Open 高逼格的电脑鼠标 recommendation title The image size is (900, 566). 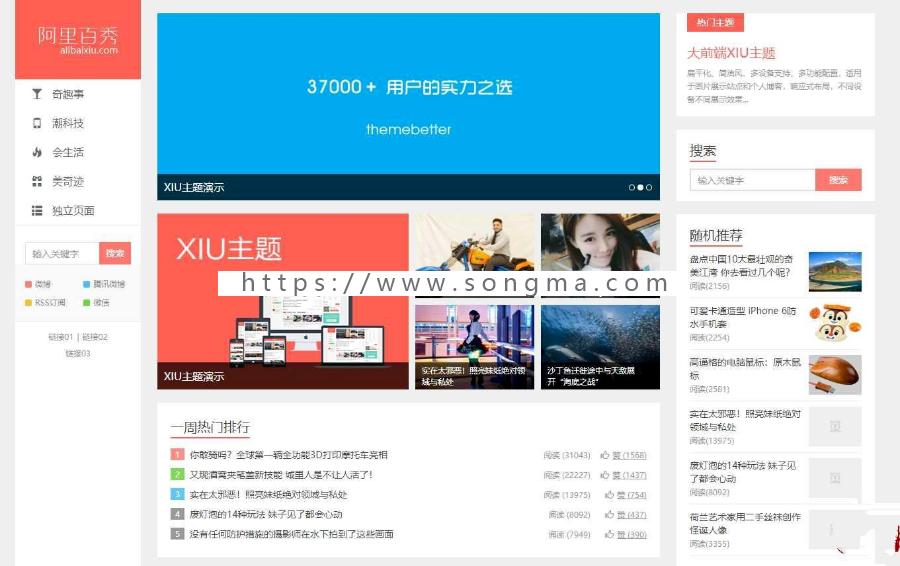pyautogui.click(x=745, y=369)
